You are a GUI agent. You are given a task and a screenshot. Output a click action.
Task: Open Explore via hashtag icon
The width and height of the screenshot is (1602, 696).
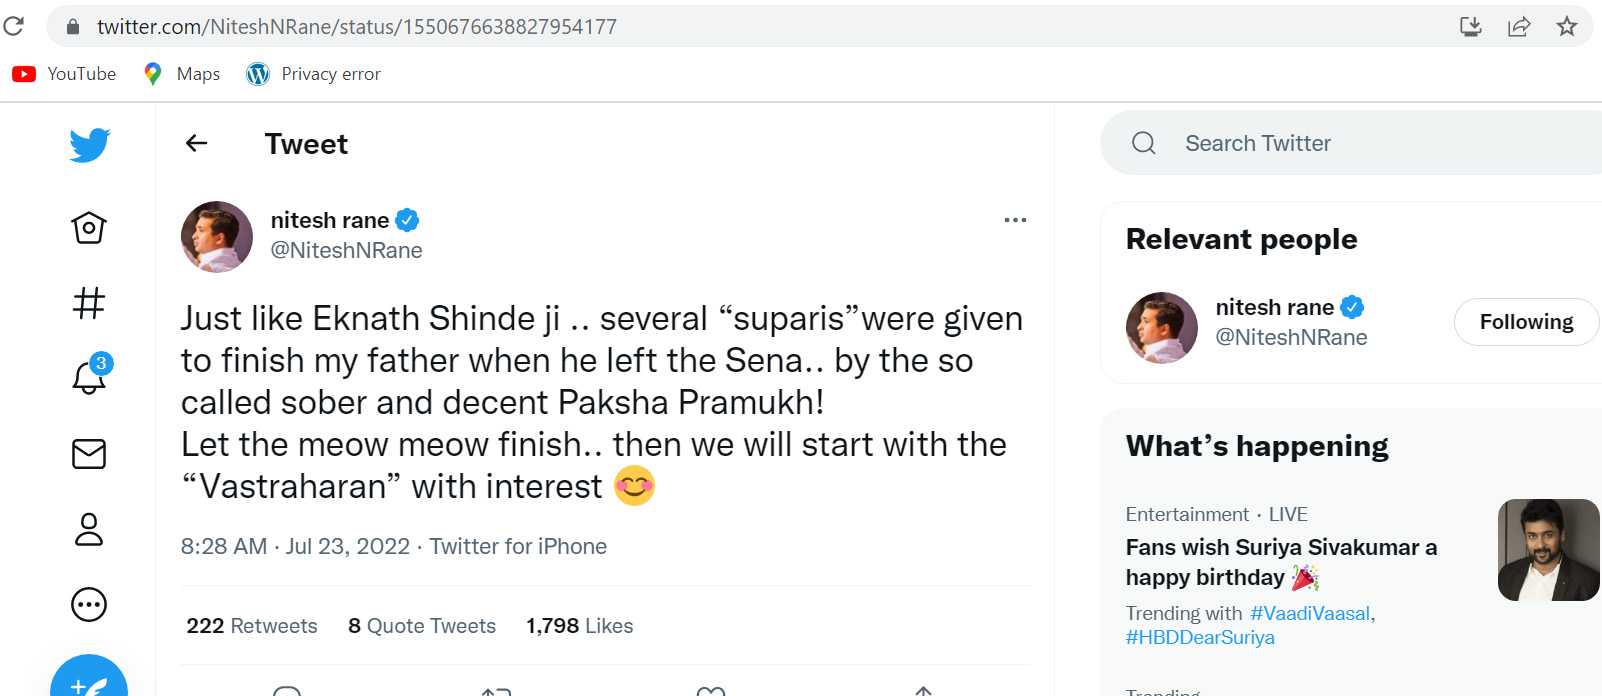coord(89,303)
